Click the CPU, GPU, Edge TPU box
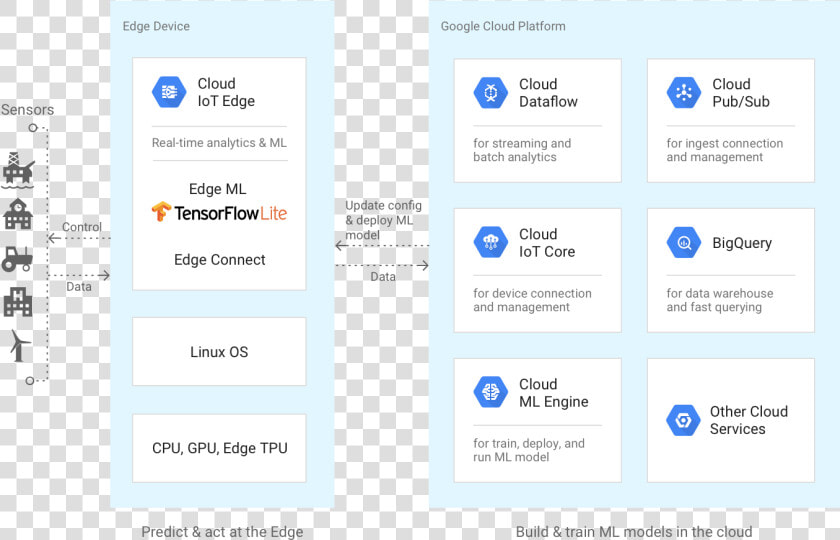The width and height of the screenshot is (840, 540). click(x=219, y=448)
